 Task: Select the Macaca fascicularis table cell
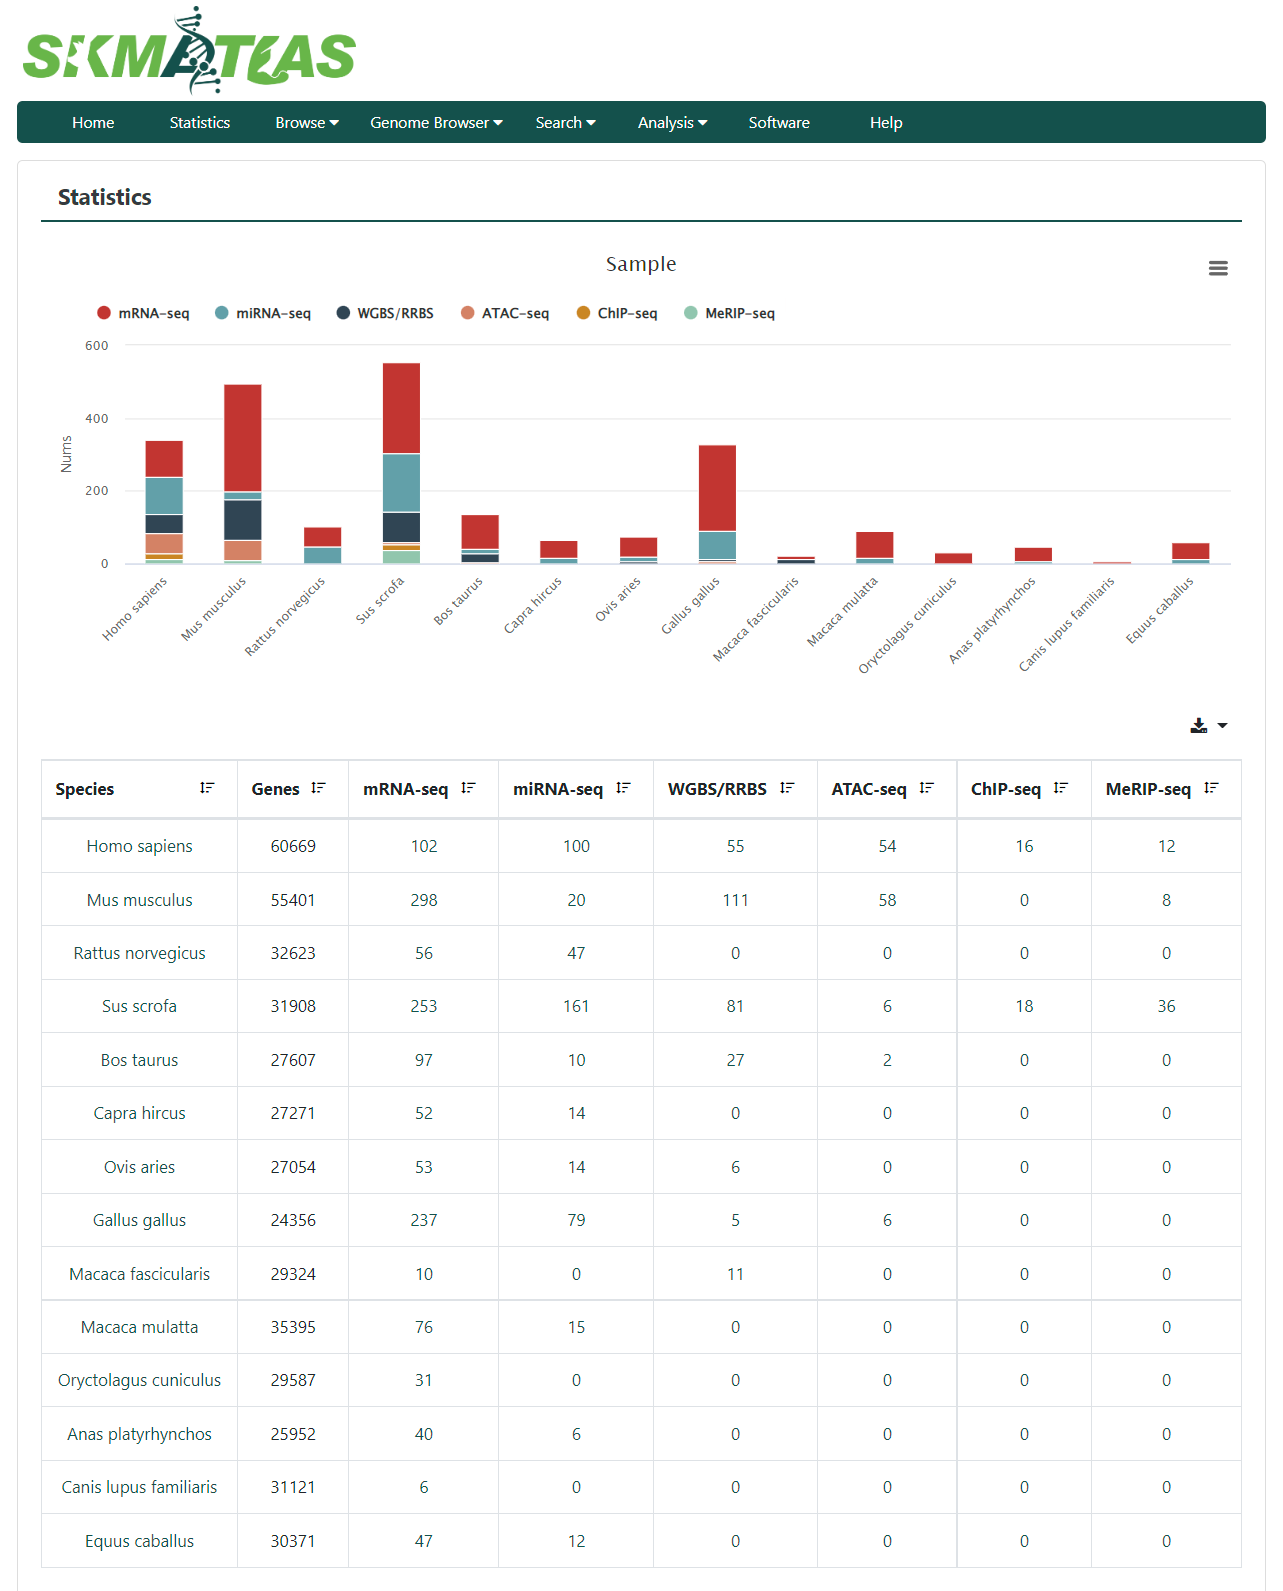tap(139, 1274)
